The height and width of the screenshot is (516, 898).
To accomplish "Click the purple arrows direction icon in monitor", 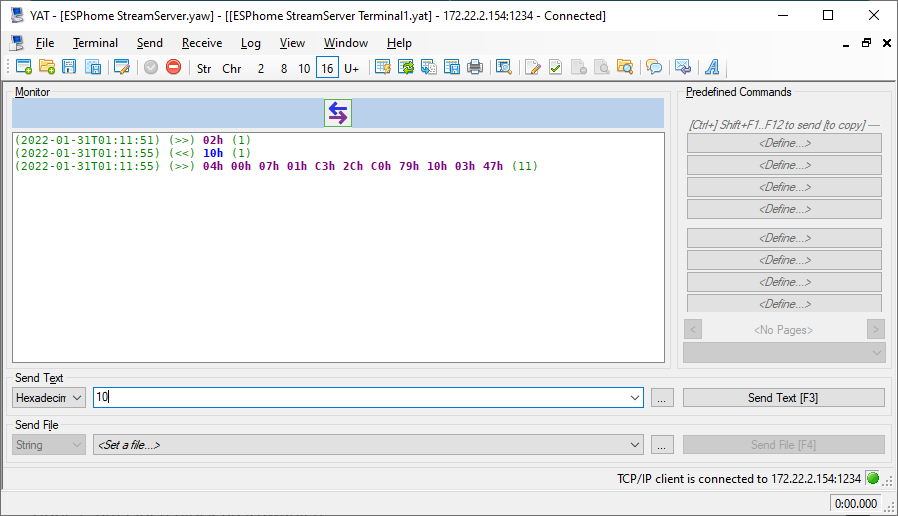I will [x=338, y=113].
